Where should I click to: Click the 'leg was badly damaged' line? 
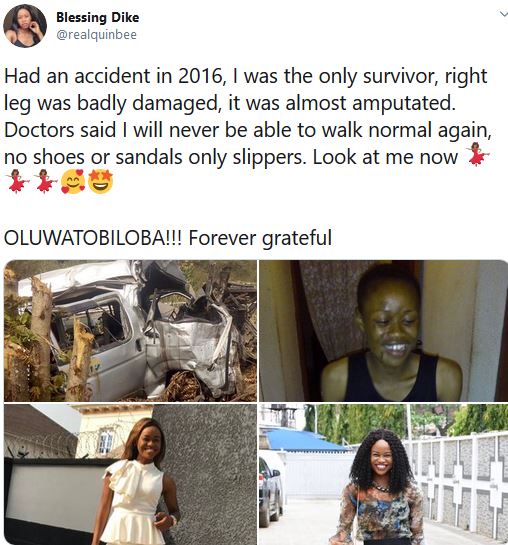[230, 103]
